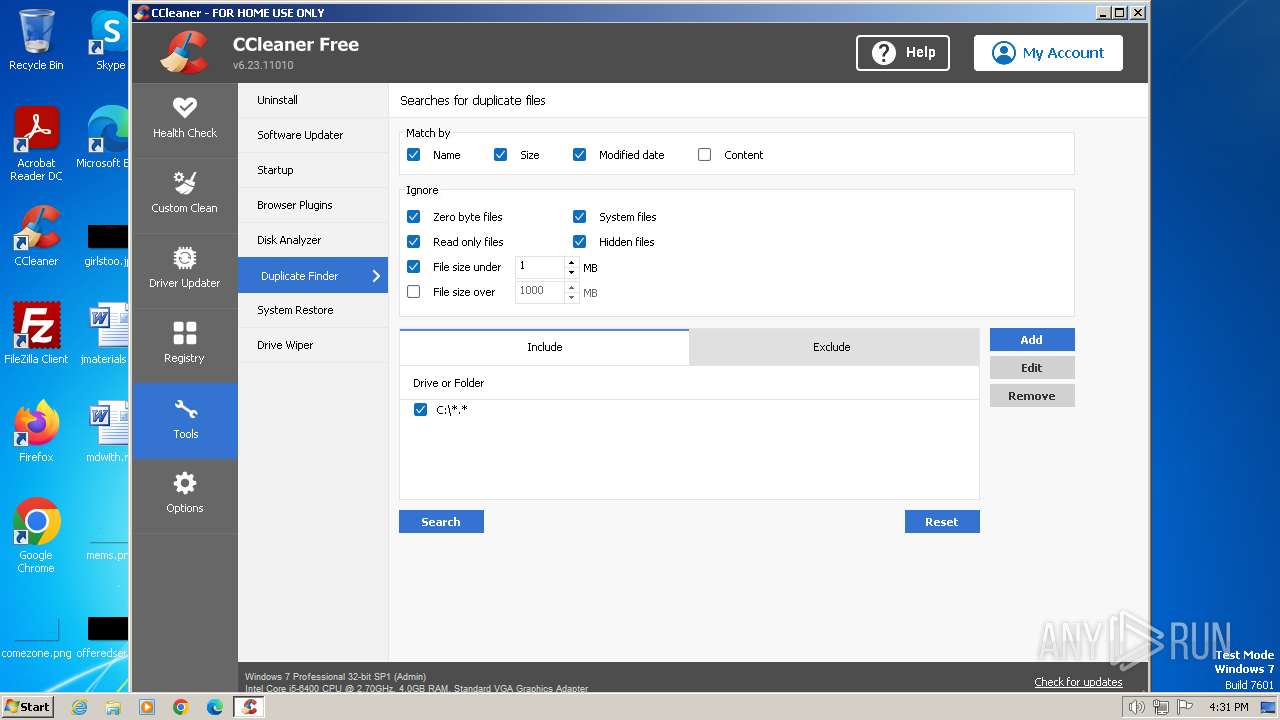Switch to the Exclude tab

(832, 347)
